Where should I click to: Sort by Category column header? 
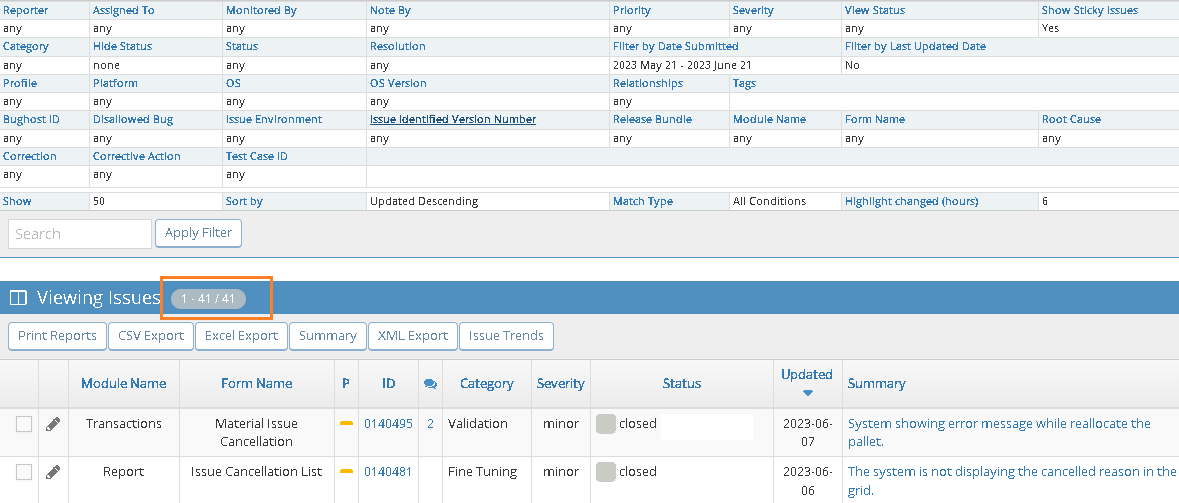(x=486, y=383)
